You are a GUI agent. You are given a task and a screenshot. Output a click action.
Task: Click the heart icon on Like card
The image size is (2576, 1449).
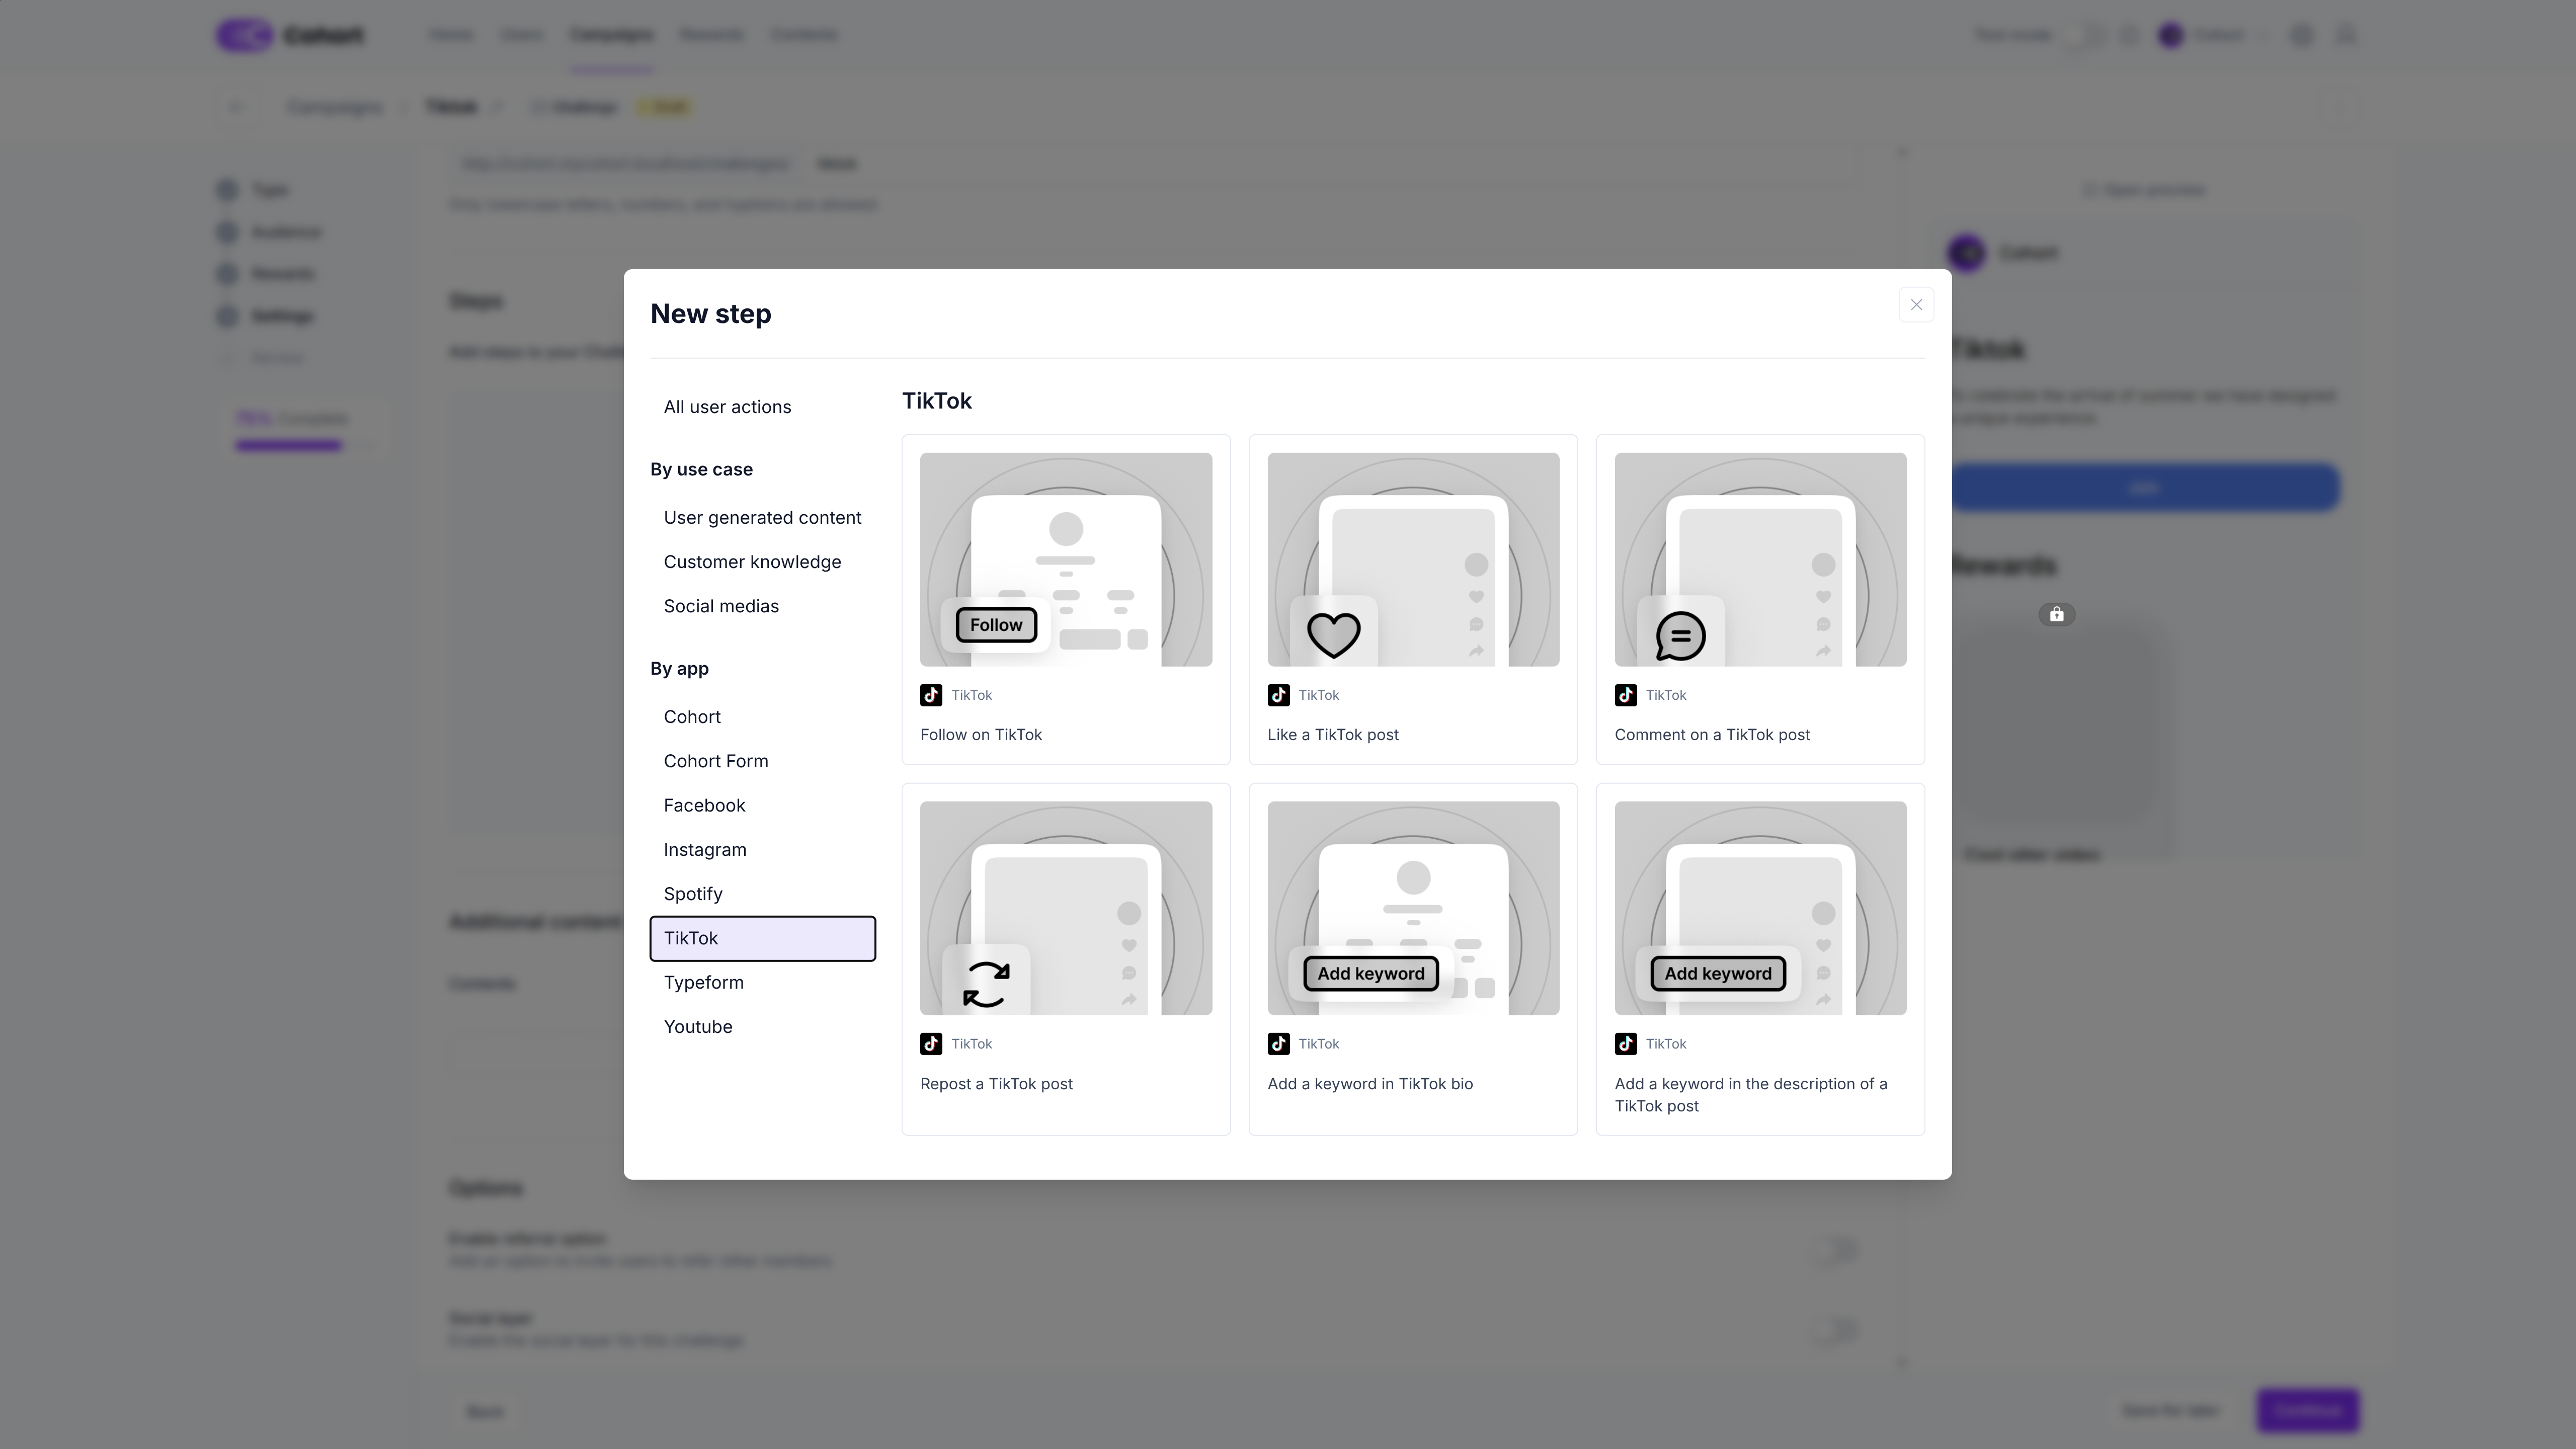point(1333,634)
